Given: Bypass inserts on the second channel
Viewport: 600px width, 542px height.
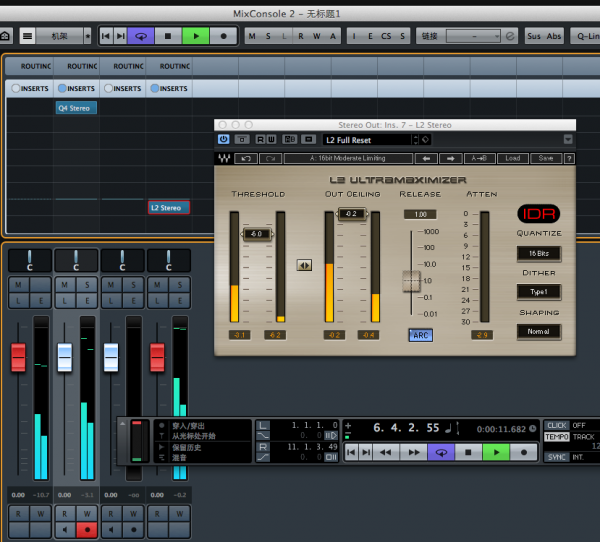Looking at the screenshot, I should coord(62,88).
